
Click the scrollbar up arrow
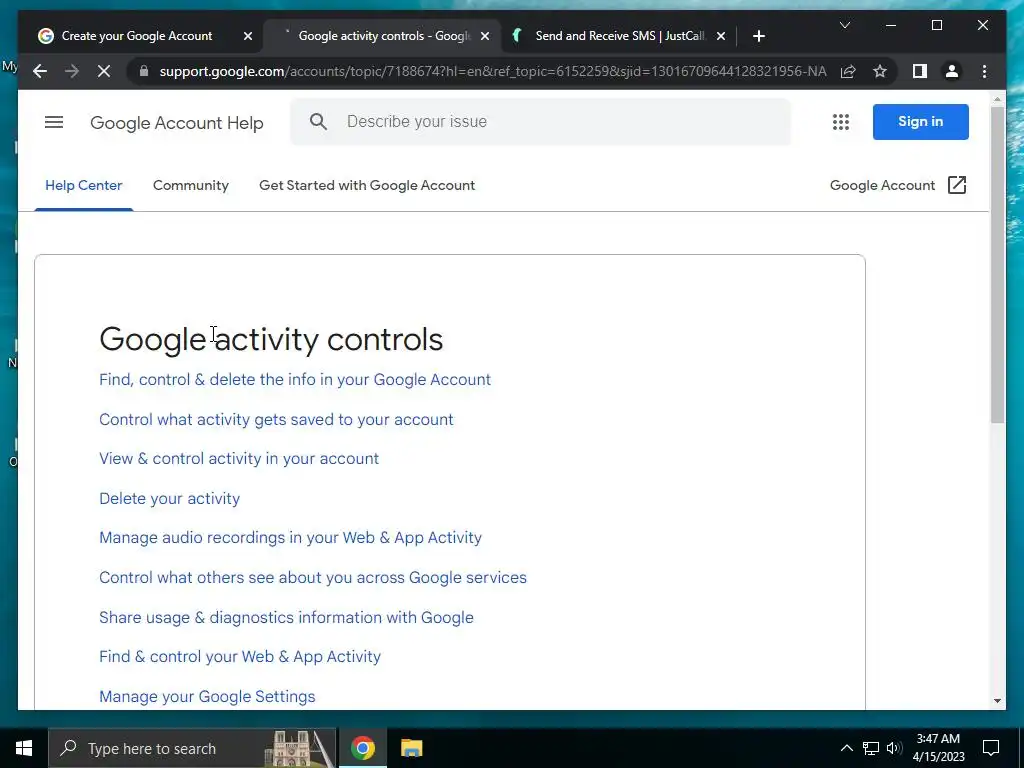tap(997, 99)
